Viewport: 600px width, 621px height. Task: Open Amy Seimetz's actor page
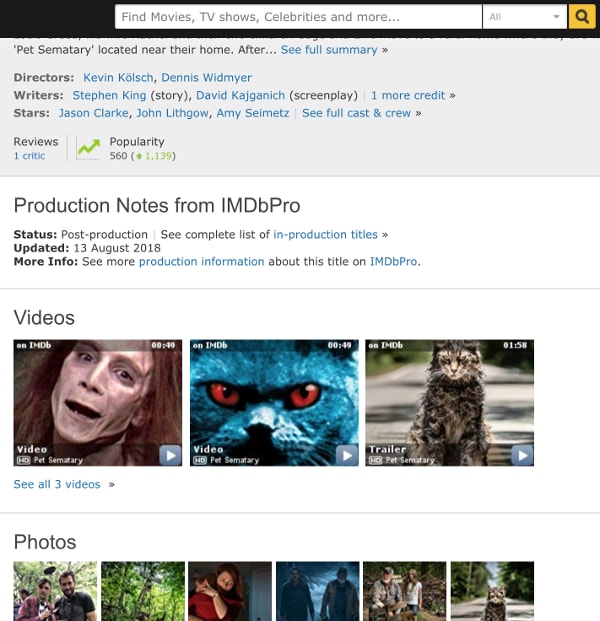click(x=253, y=113)
